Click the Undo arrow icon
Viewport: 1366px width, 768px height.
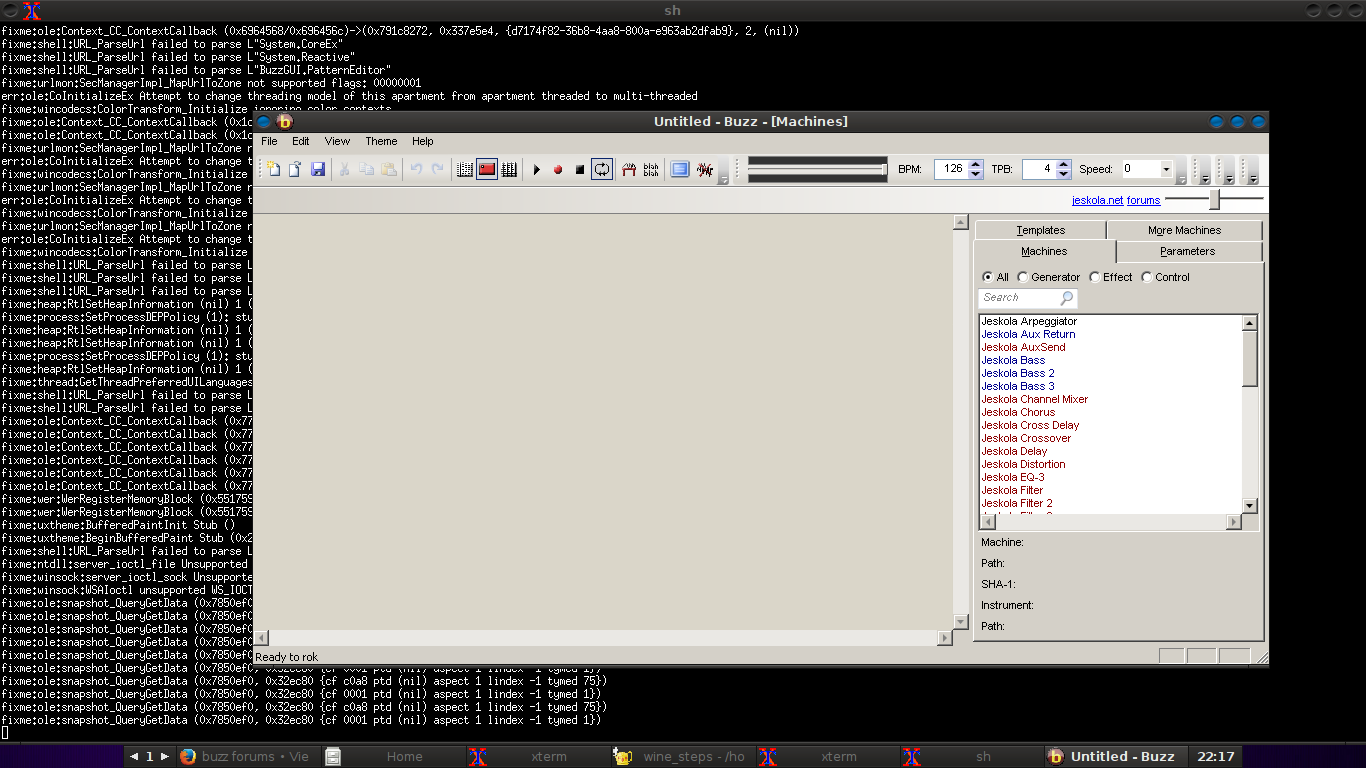tap(416, 169)
